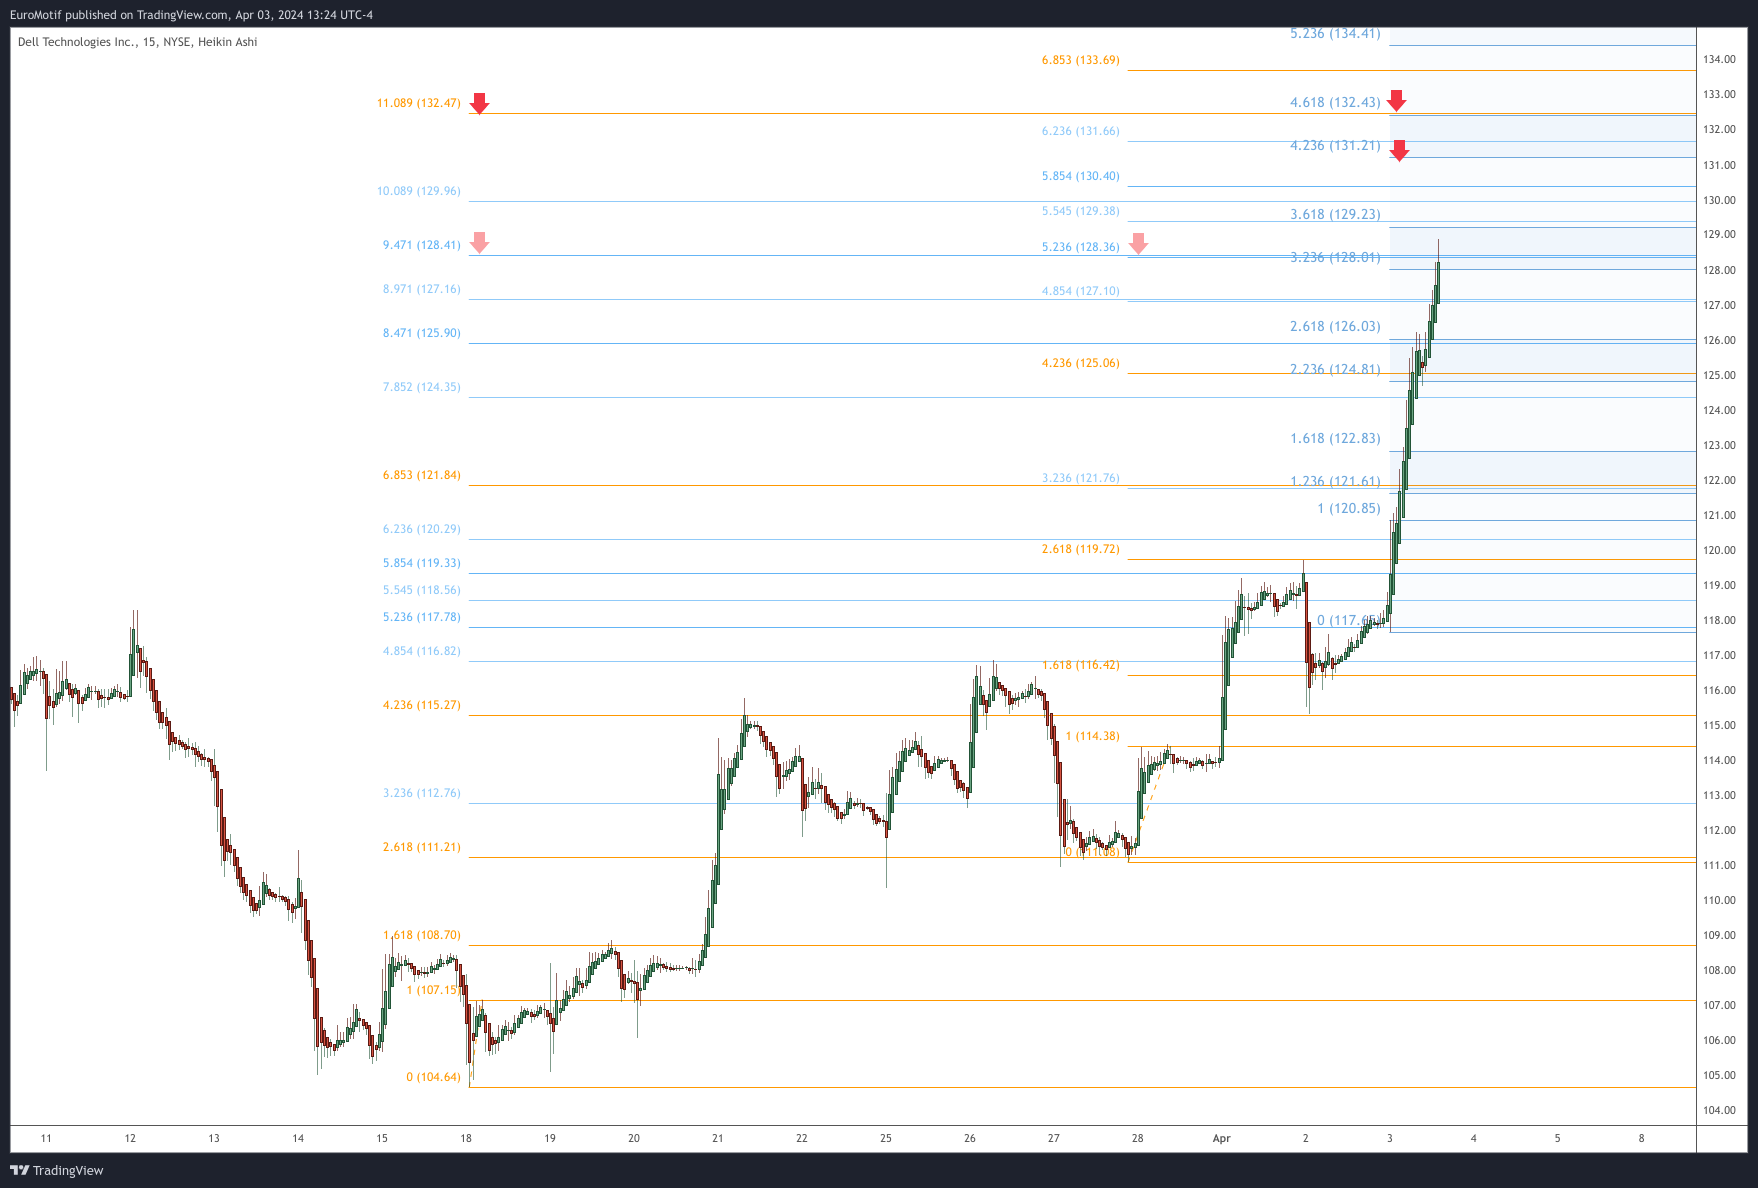Select Fibonacci label 4.236 (125.06)
The height and width of the screenshot is (1188, 1758).
click(1081, 363)
